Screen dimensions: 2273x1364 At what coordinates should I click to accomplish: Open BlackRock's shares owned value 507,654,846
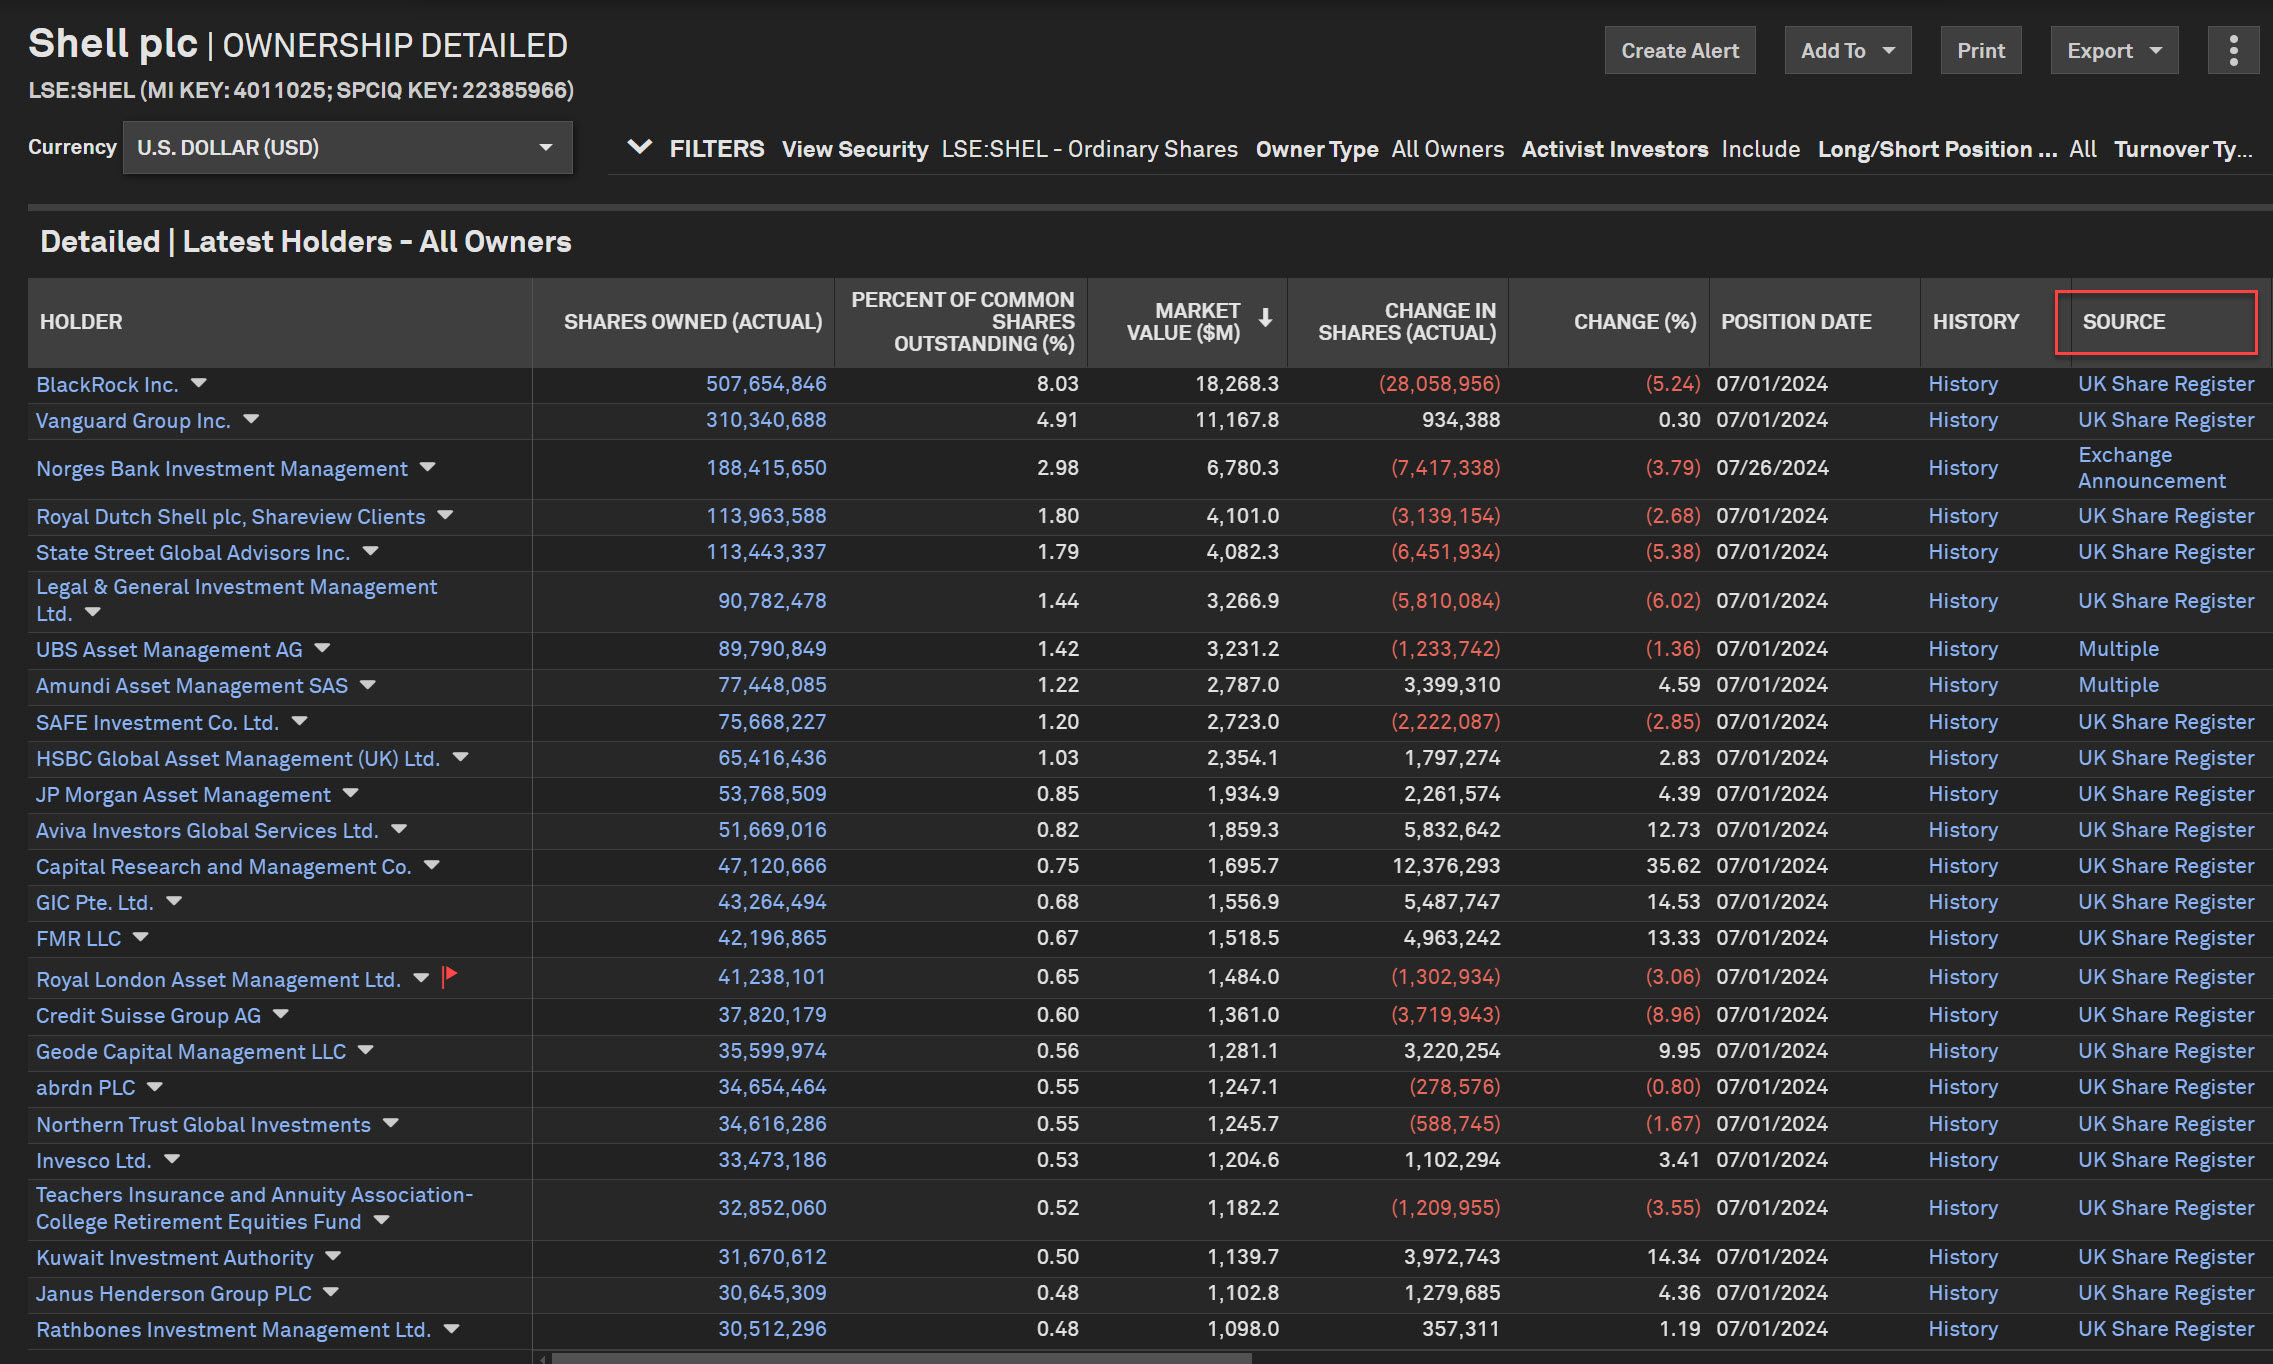pyautogui.click(x=765, y=384)
